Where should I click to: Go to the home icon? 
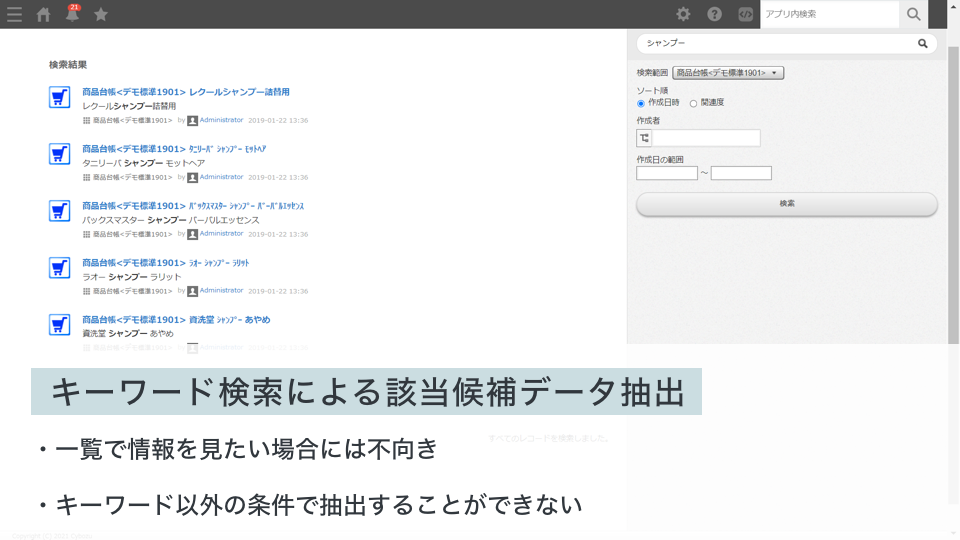click(x=43, y=14)
